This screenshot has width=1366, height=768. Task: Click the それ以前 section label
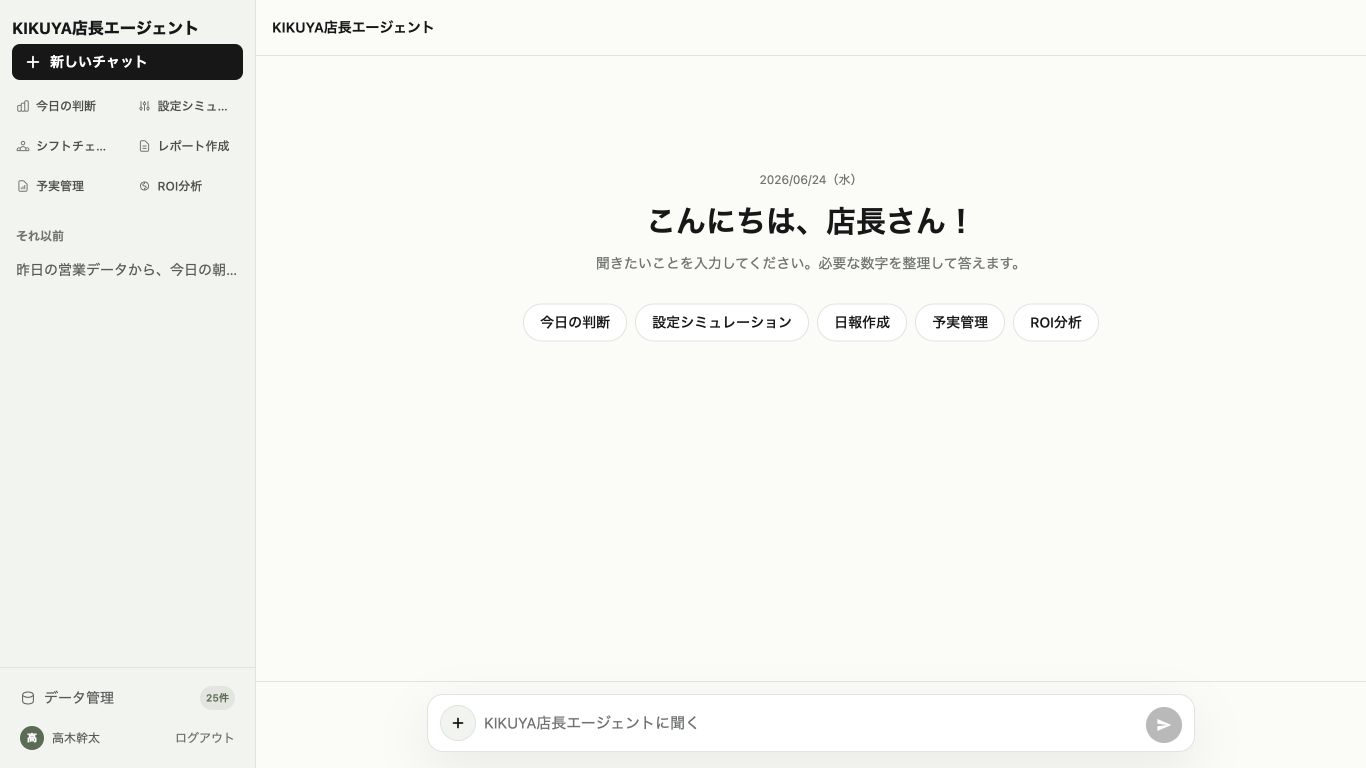[40, 236]
